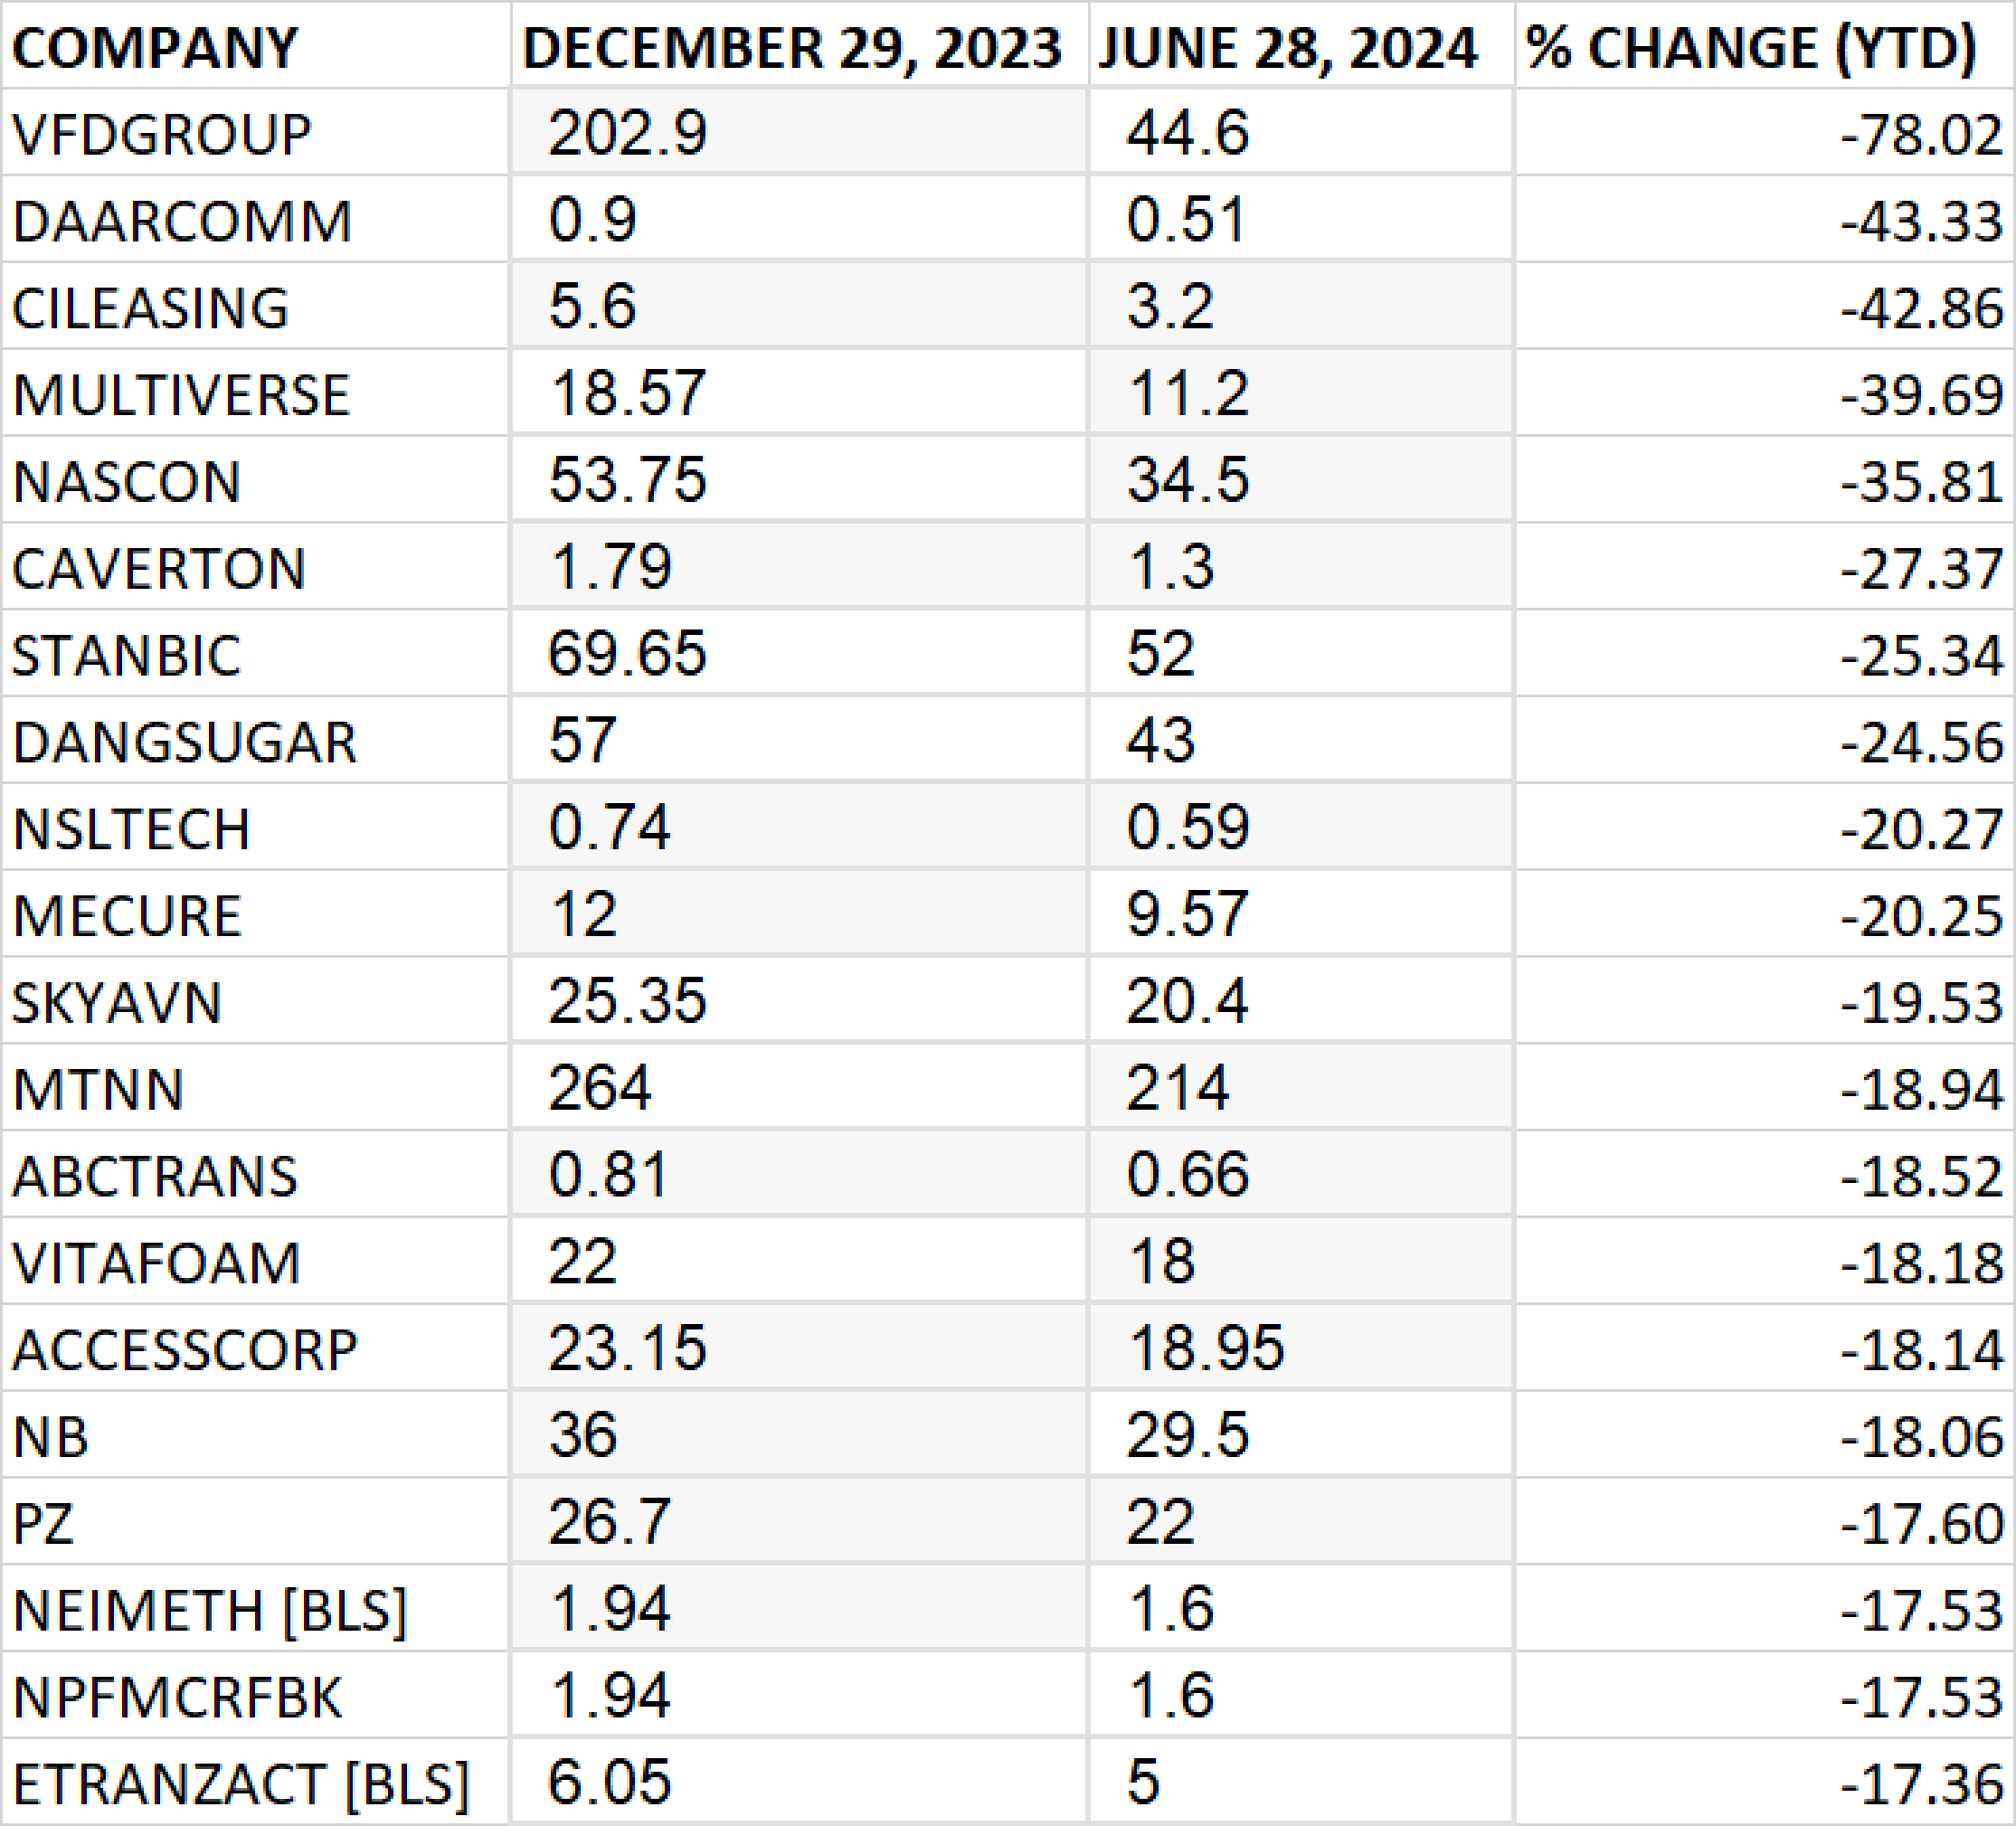Click the ABCTRANS 0.66 cell
Screen dimensions: 2016x1826
click(x=1301, y=1175)
